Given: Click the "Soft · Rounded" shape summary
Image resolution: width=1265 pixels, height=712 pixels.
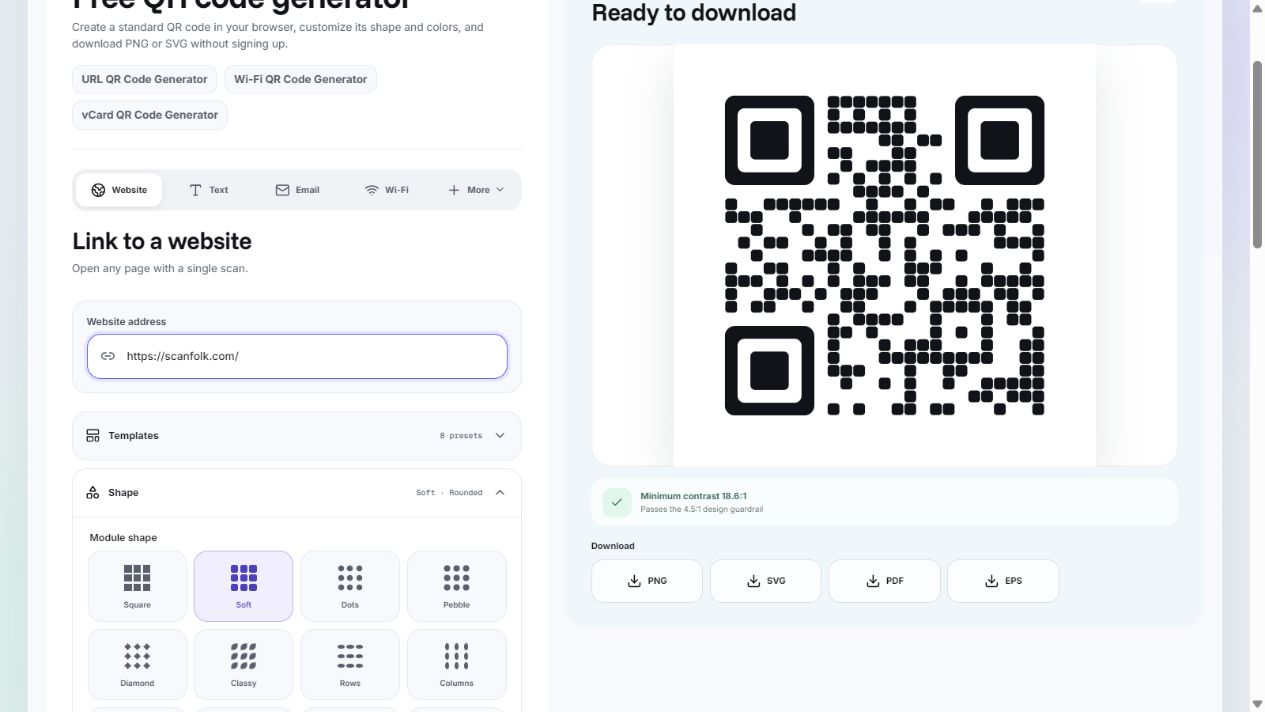Looking at the screenshot, I should point(449,493).
